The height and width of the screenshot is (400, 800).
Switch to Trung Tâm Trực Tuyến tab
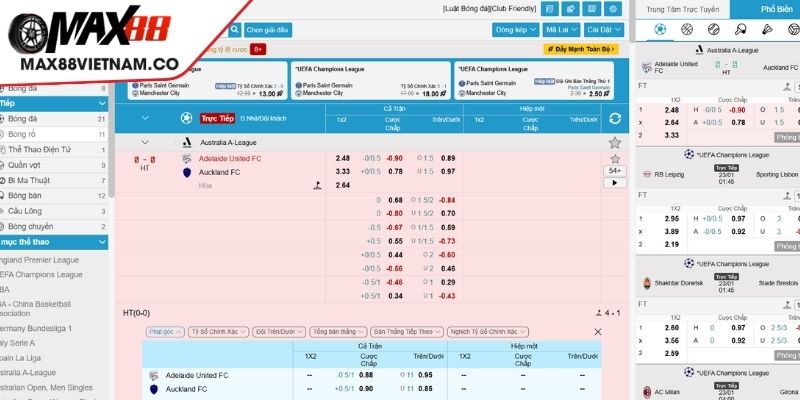point(683,9)
